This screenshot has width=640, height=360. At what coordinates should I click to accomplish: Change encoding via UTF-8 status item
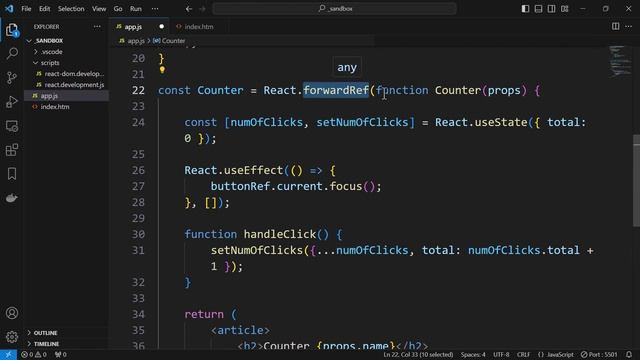coord(501,355)
